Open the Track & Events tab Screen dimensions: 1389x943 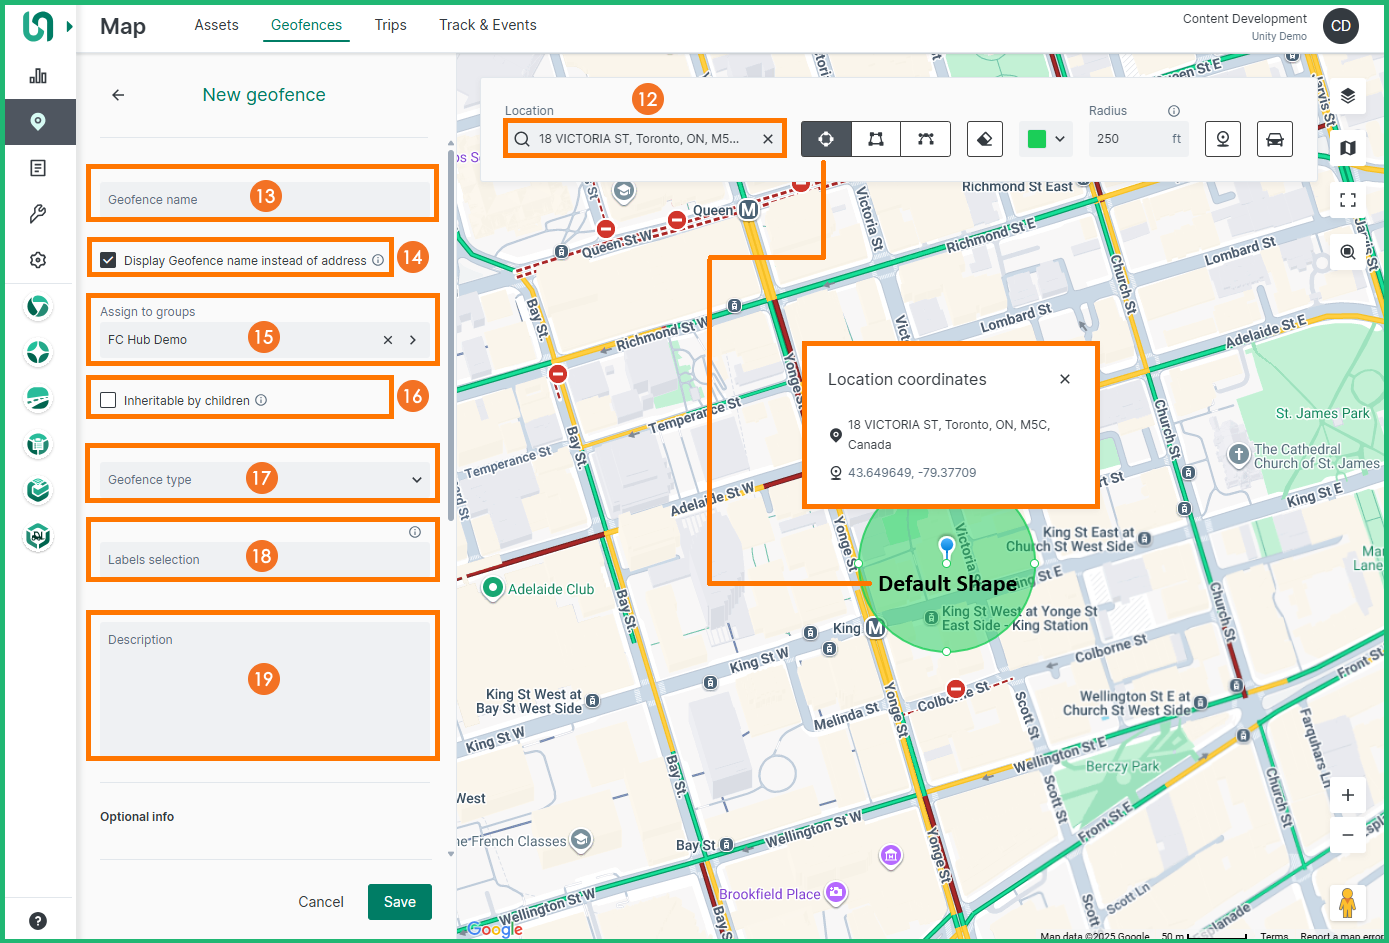click(487, 25)
